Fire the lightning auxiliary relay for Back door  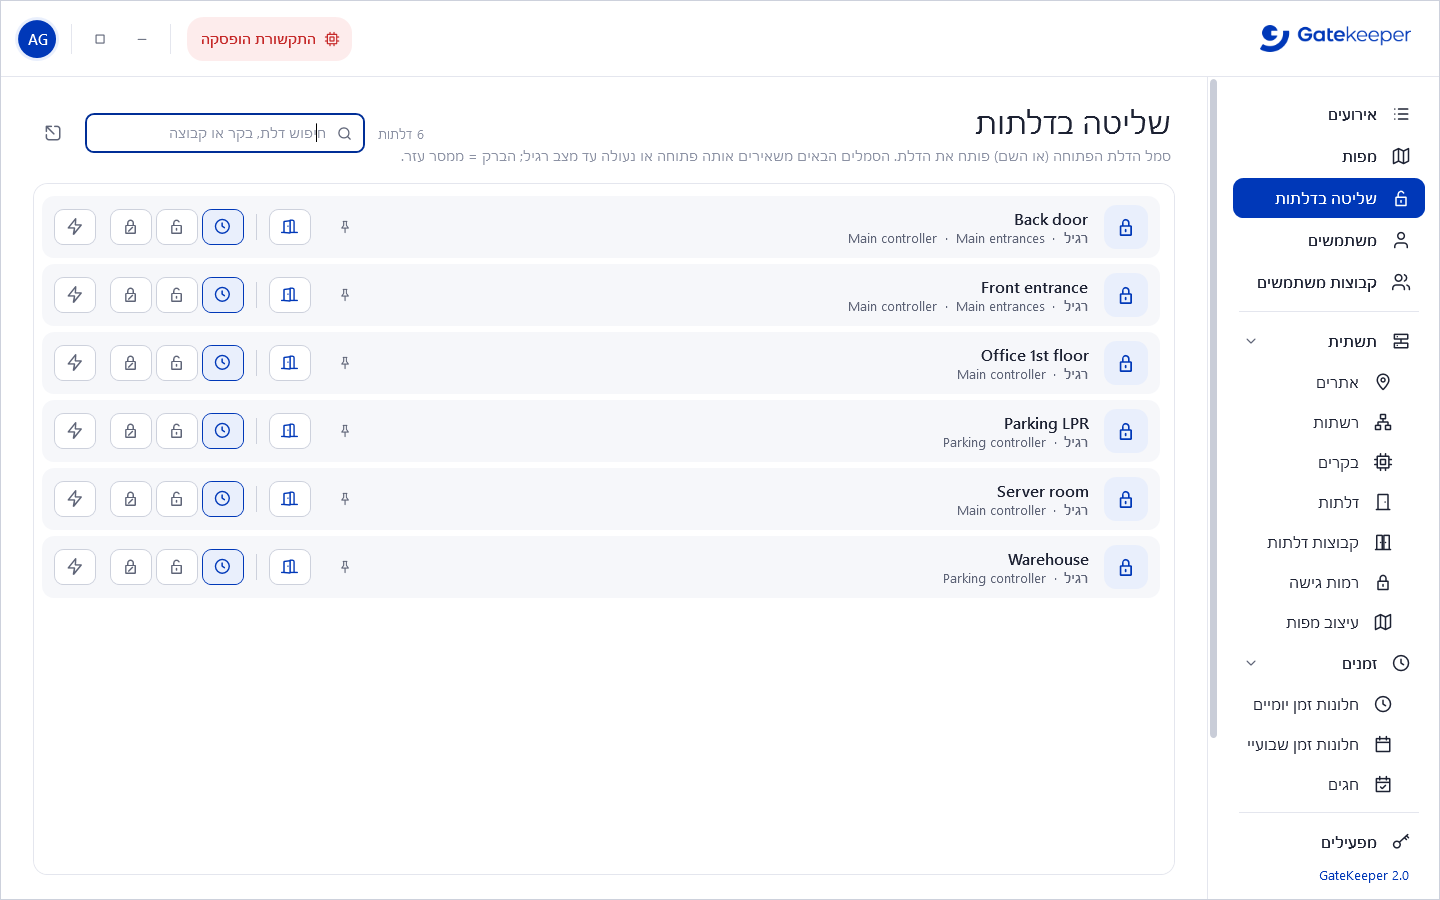click(75, 227)
